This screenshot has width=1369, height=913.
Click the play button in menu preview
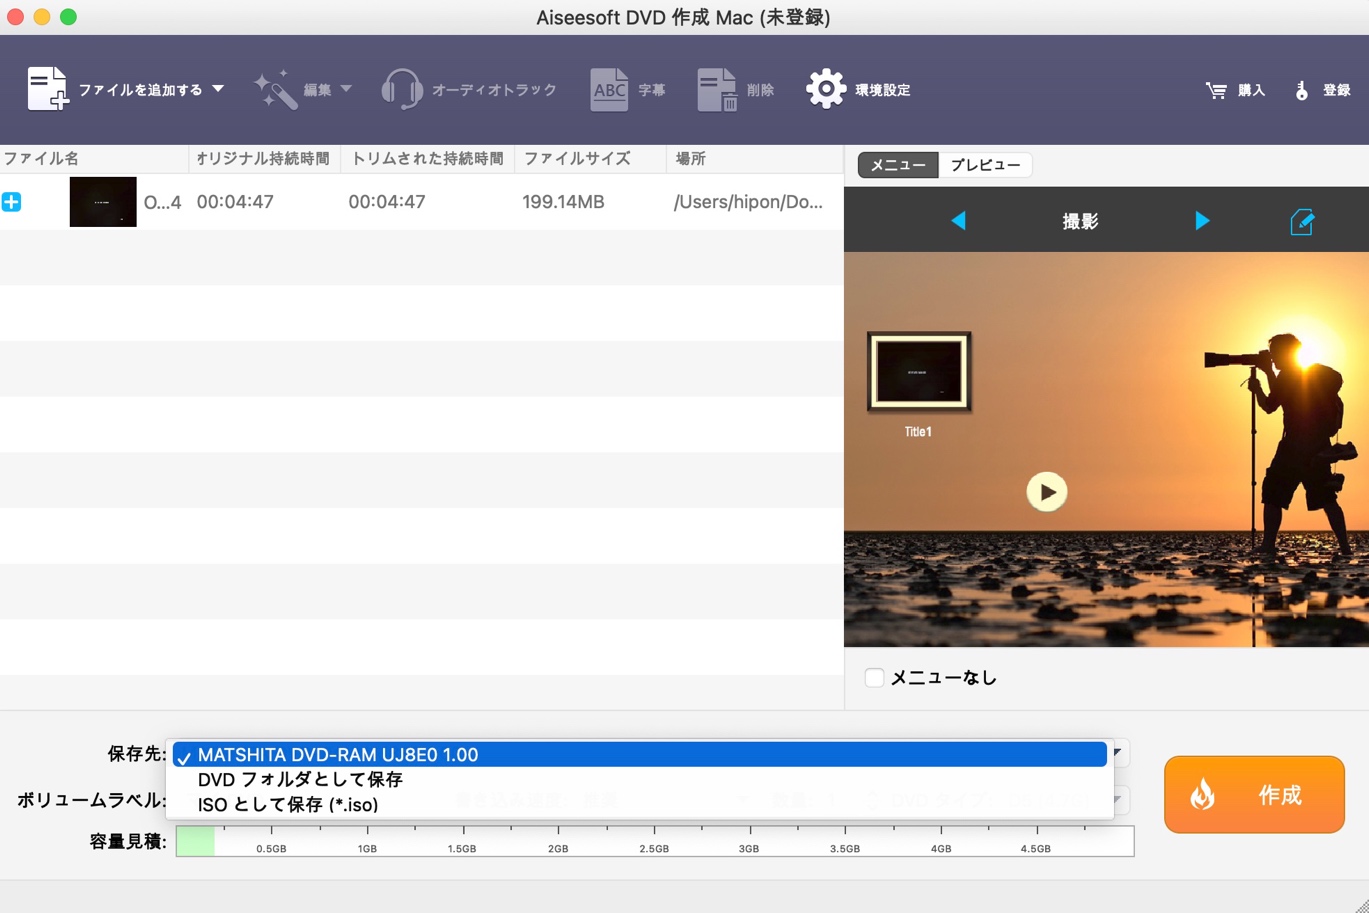[x=1047, y=492]
